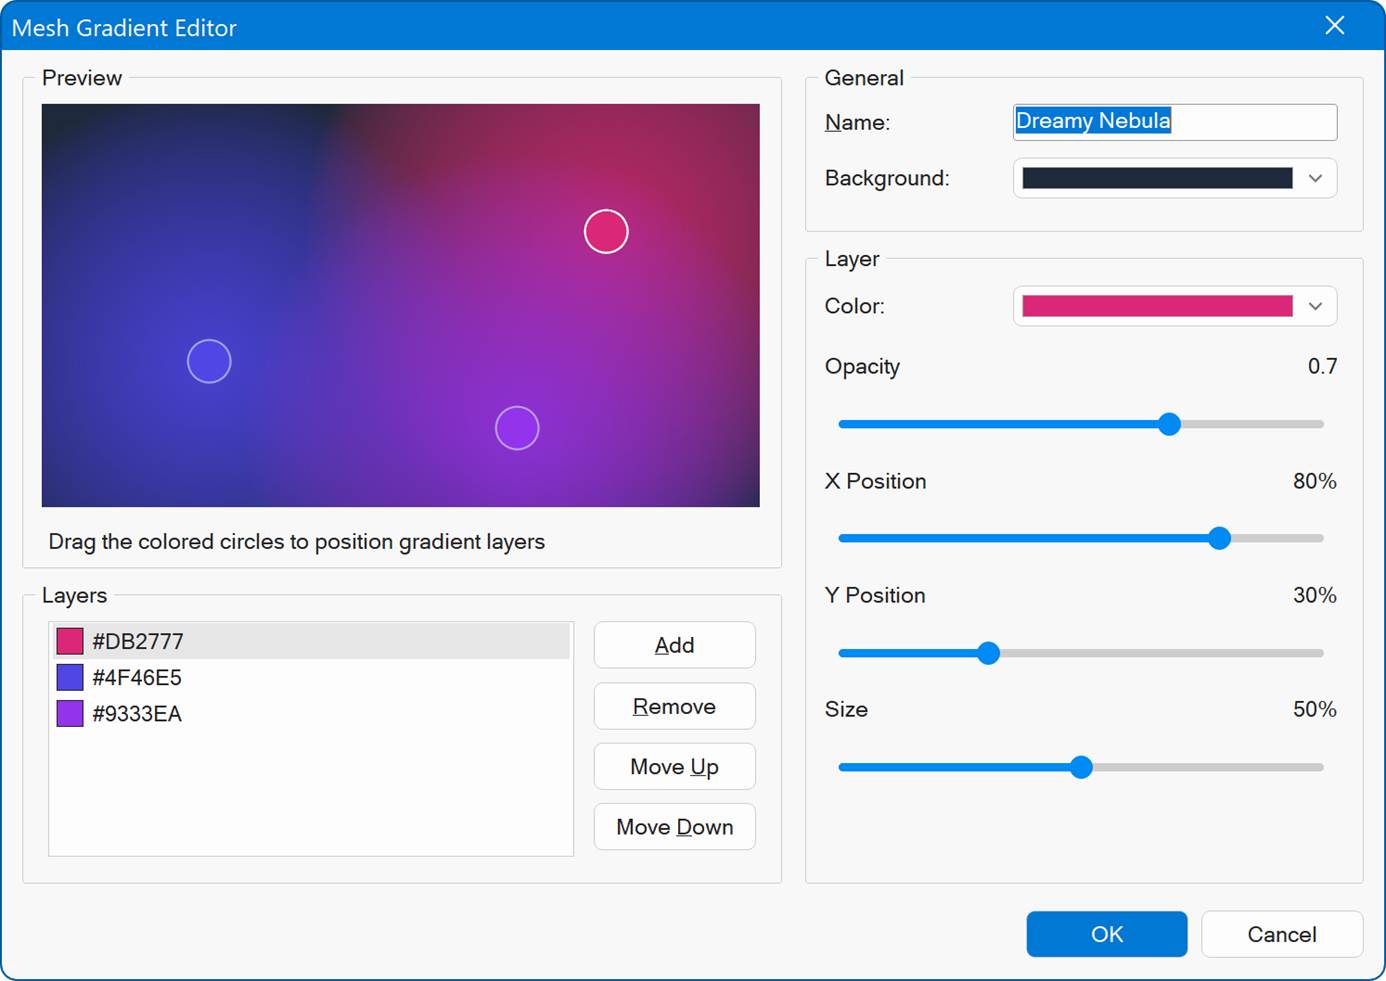Click the indigo gradient circle in preview
This screenshot has height=981, width=1386.
(x=209, y=361)
